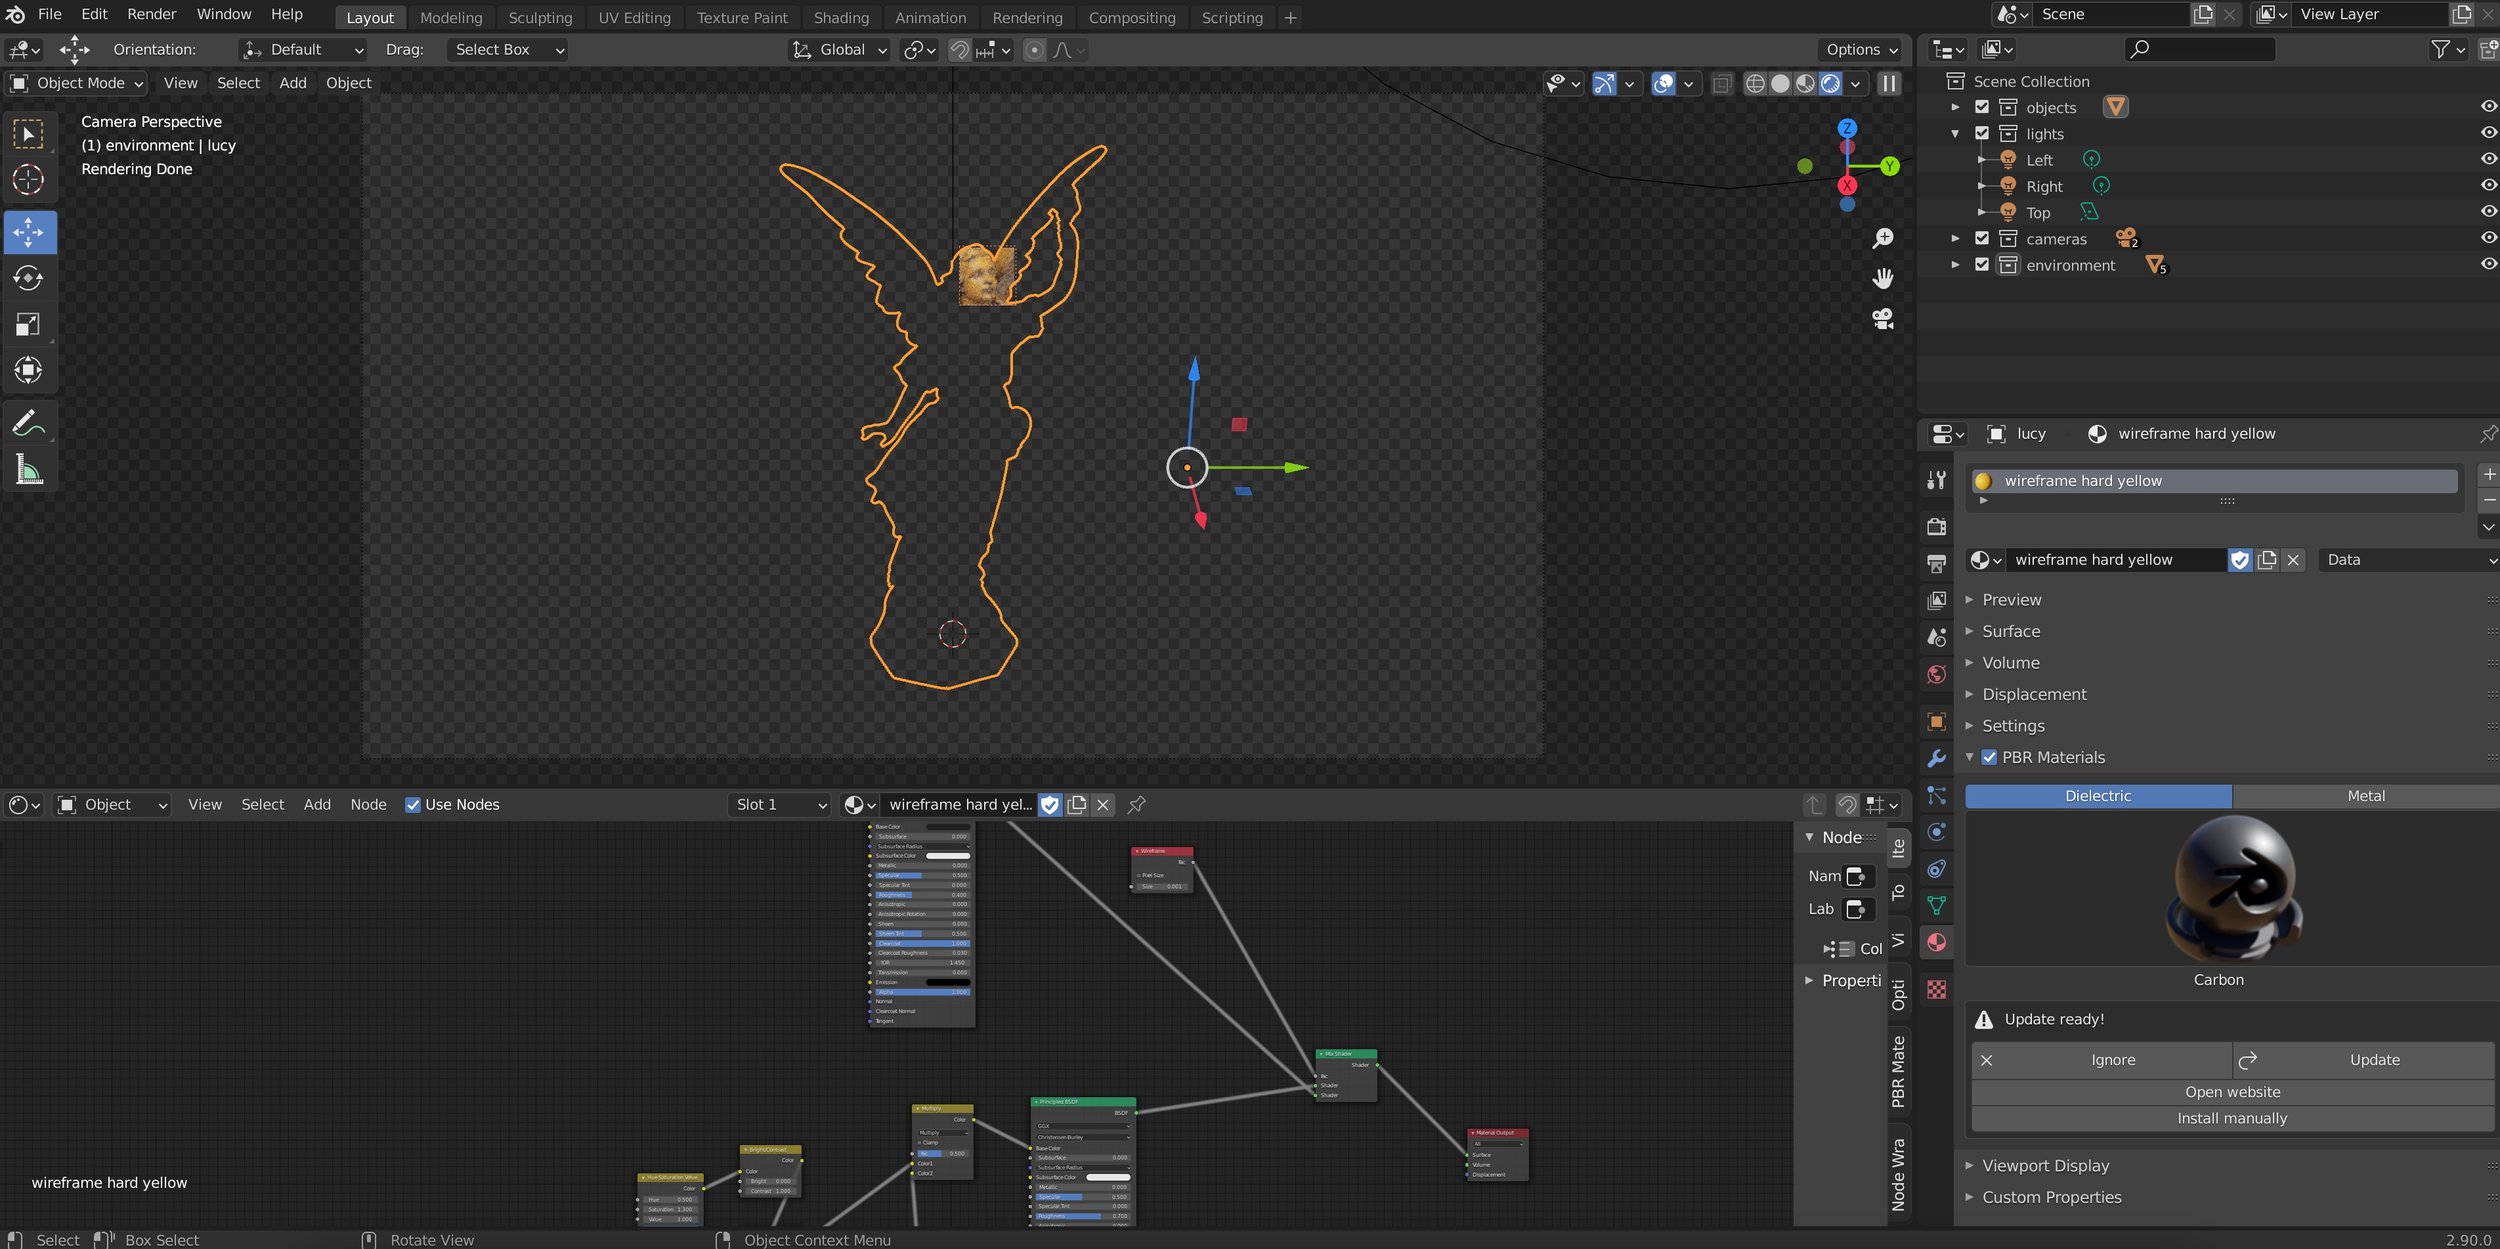Select the Transform tool

(28, 370)
